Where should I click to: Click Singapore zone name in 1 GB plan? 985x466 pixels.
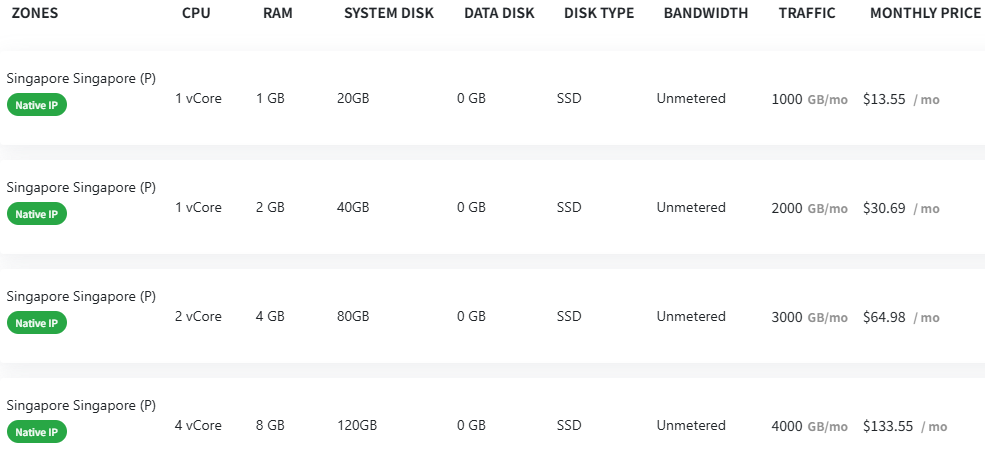point(81,78)
